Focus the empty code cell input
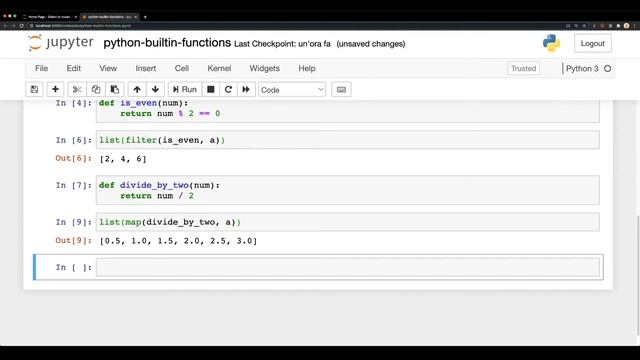 [348, 267]
